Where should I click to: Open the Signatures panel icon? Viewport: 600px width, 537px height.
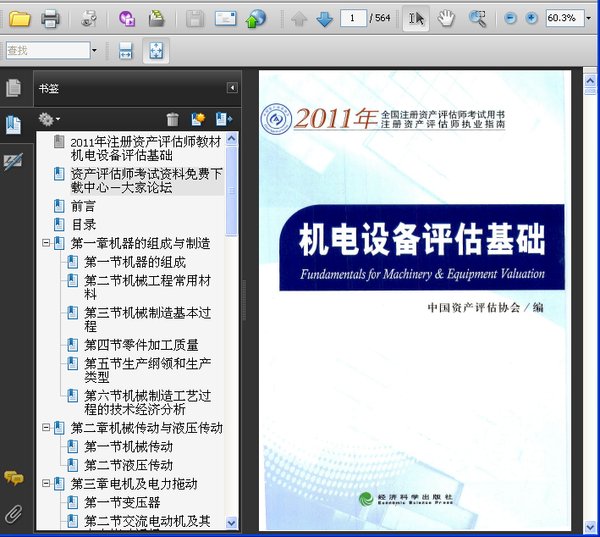click(x=13, y=162)
